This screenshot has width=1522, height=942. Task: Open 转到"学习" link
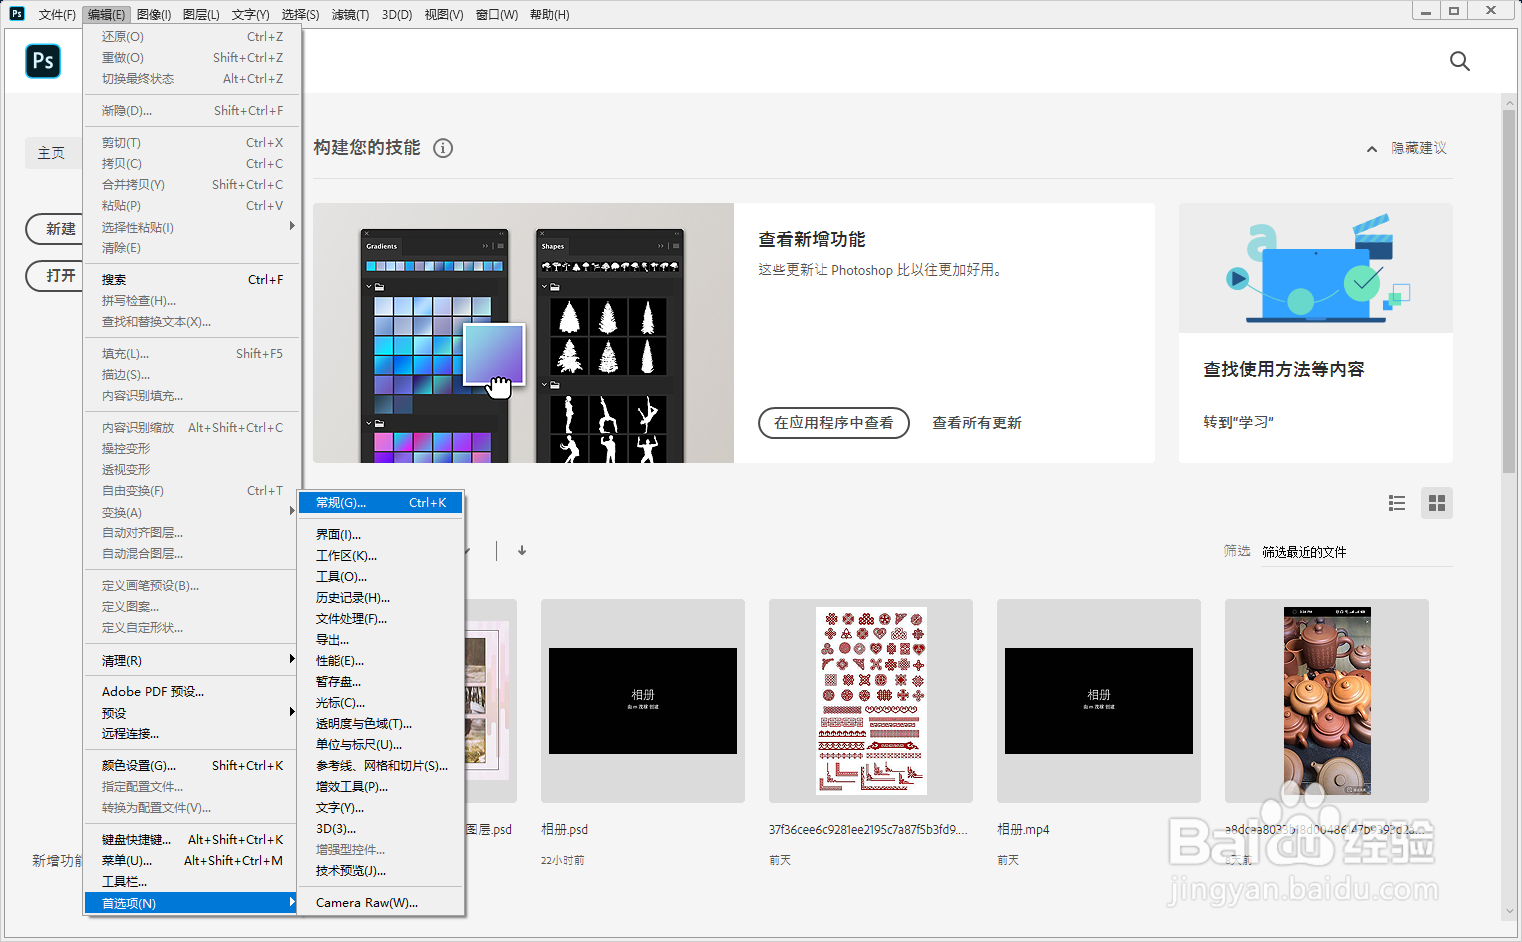(x=1238, y=422)
